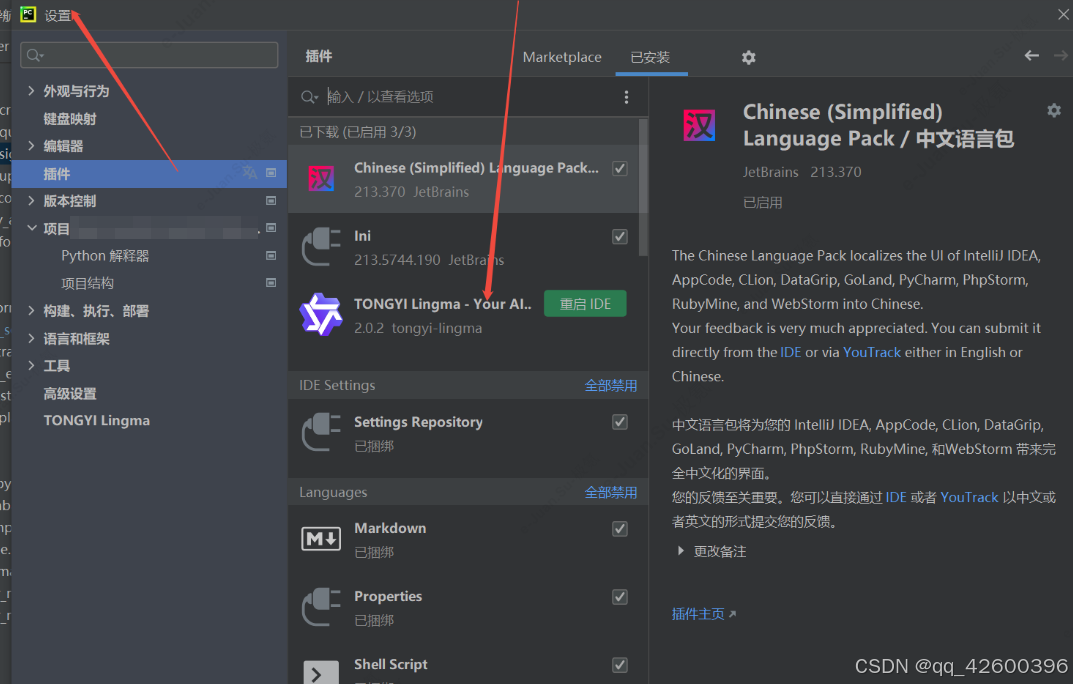This screenshot has width=1073, height=684.
Task: Expand the 编辑器 tree node
Action: point(31,145)
